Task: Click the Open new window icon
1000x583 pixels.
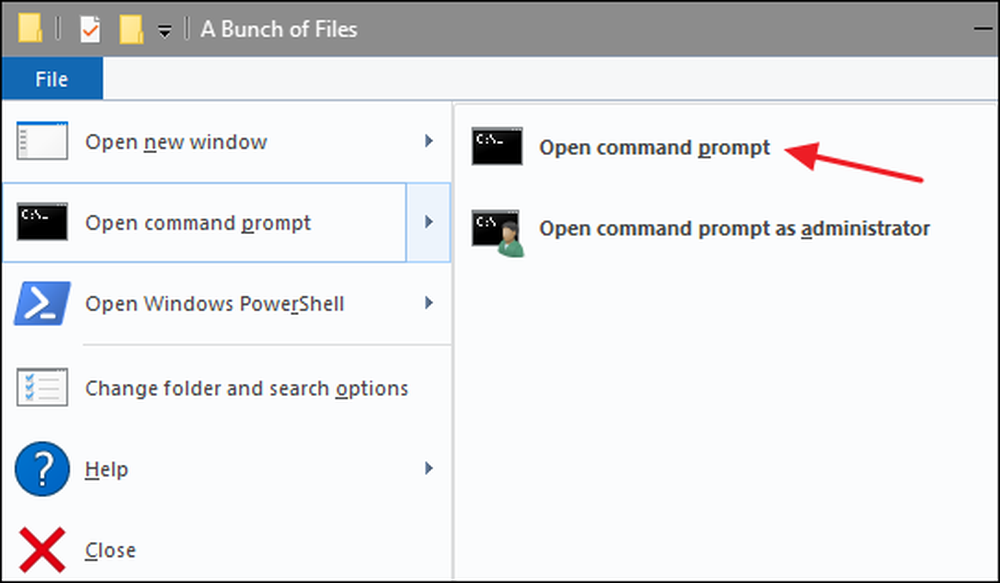Action: point(42,141)
